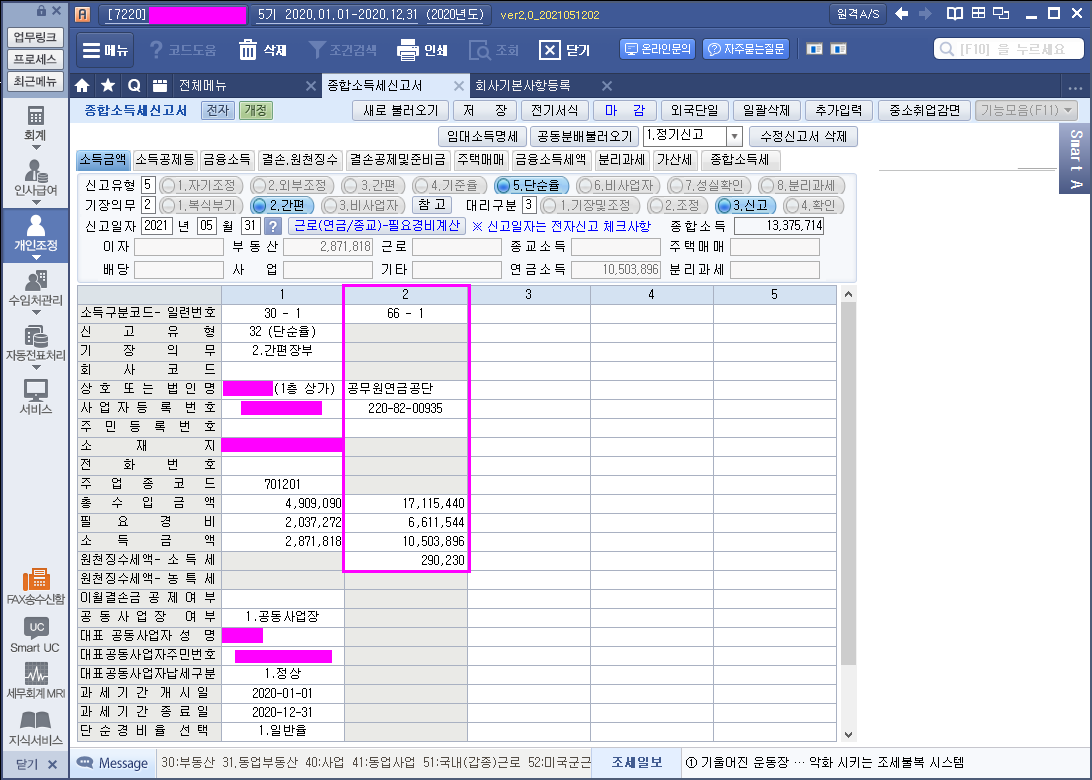The image size is (1092, 780).
Task: Expand arrow under 회계 module
Action: 36,148
